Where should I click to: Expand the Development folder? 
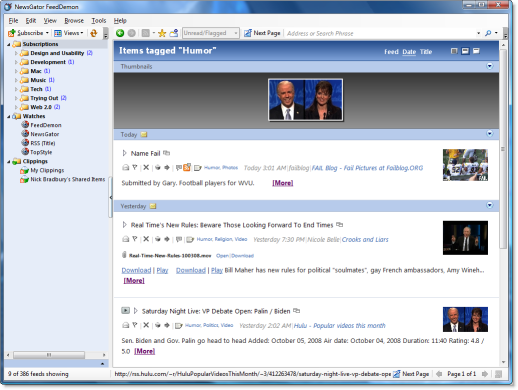[x=16, y=62]
